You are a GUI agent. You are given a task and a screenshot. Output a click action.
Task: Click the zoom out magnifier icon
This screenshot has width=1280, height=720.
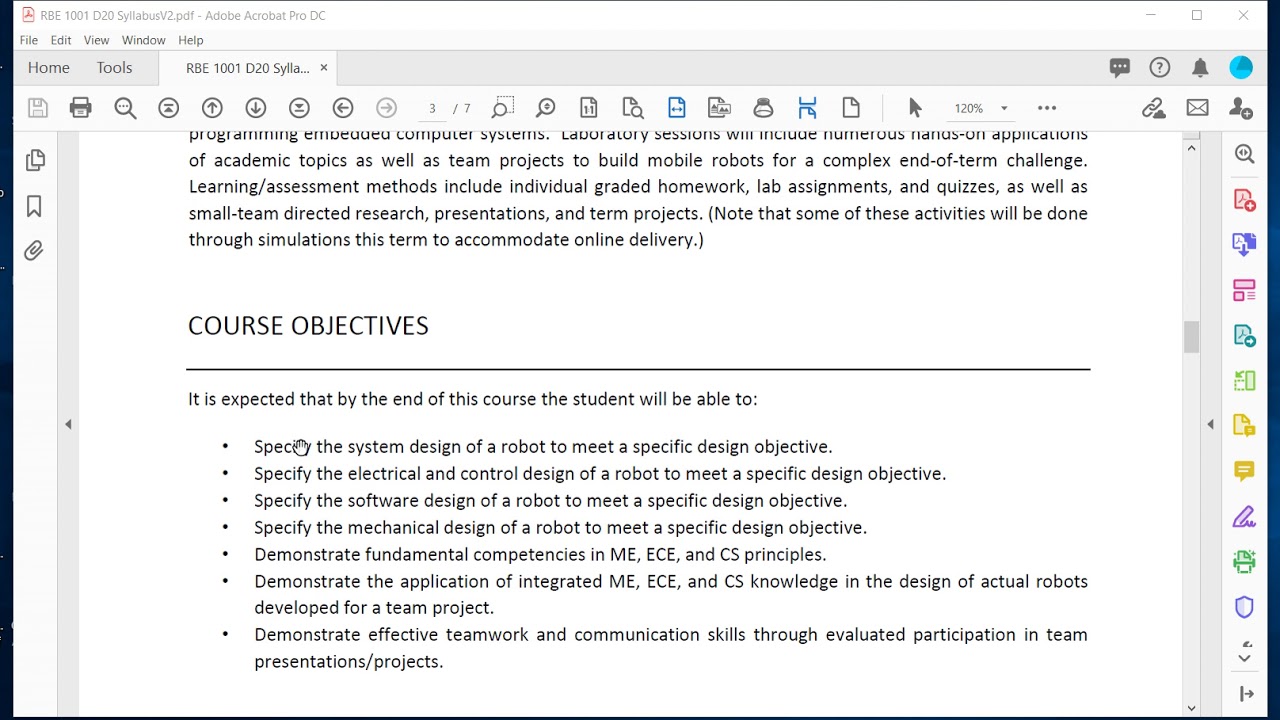125,108
